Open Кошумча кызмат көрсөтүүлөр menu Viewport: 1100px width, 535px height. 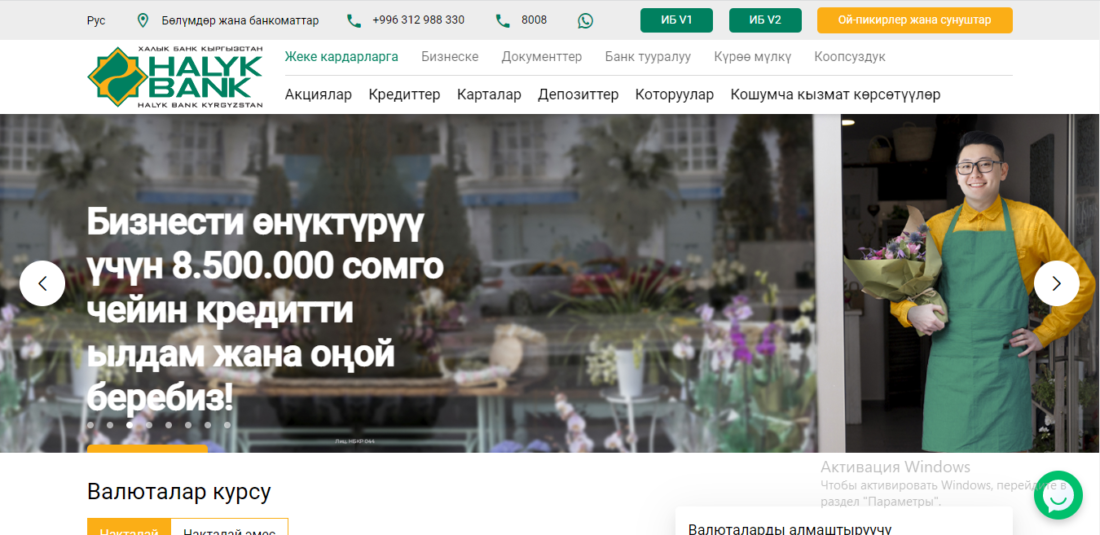(836, 95)
